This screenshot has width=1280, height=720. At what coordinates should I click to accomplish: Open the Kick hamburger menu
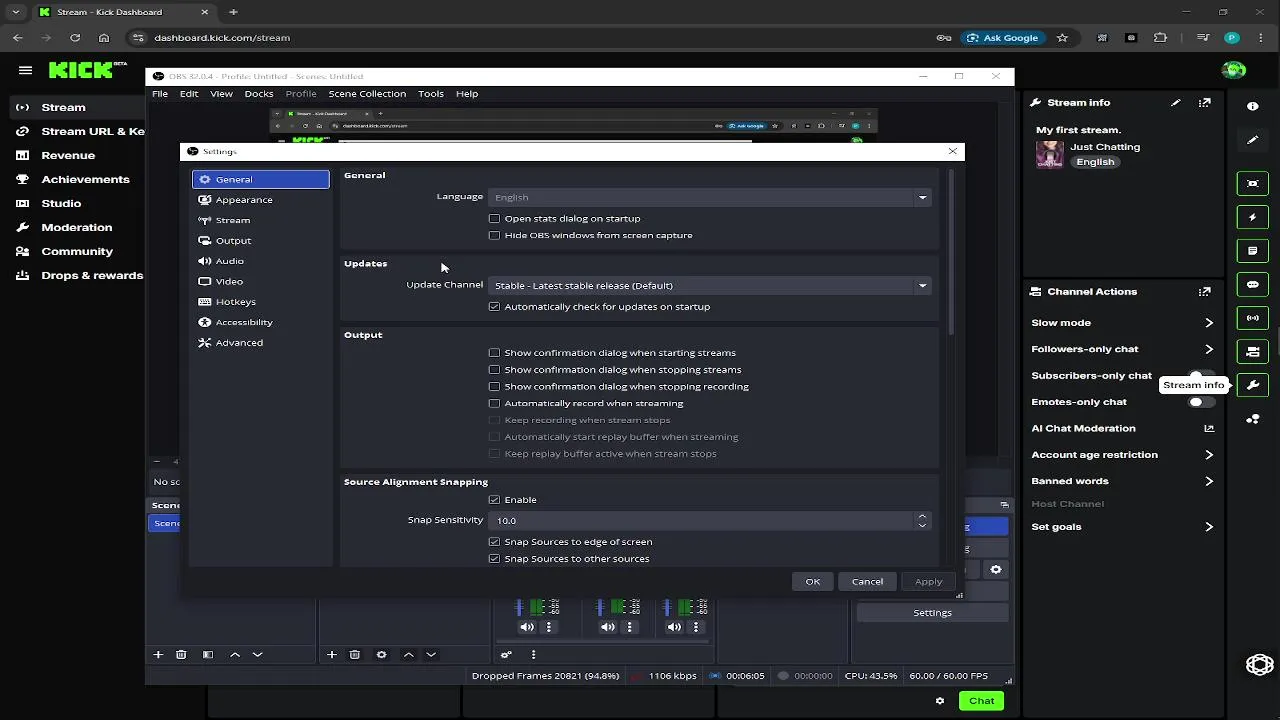25,70
